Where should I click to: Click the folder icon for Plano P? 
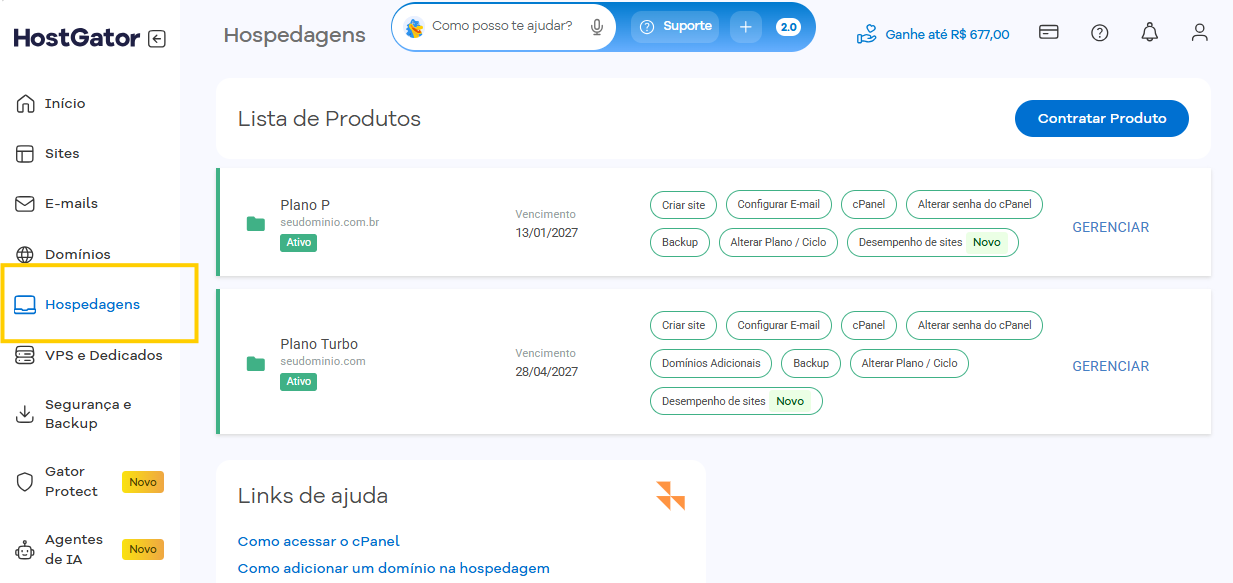coord(256,223)
